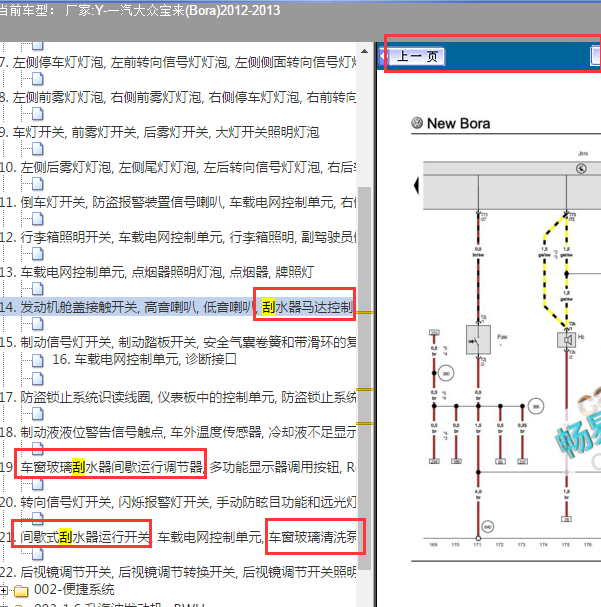Click the black left-arrow marker on the diagram edge
The width and height of the screenshot is (601, 607).
coord(416,185)
